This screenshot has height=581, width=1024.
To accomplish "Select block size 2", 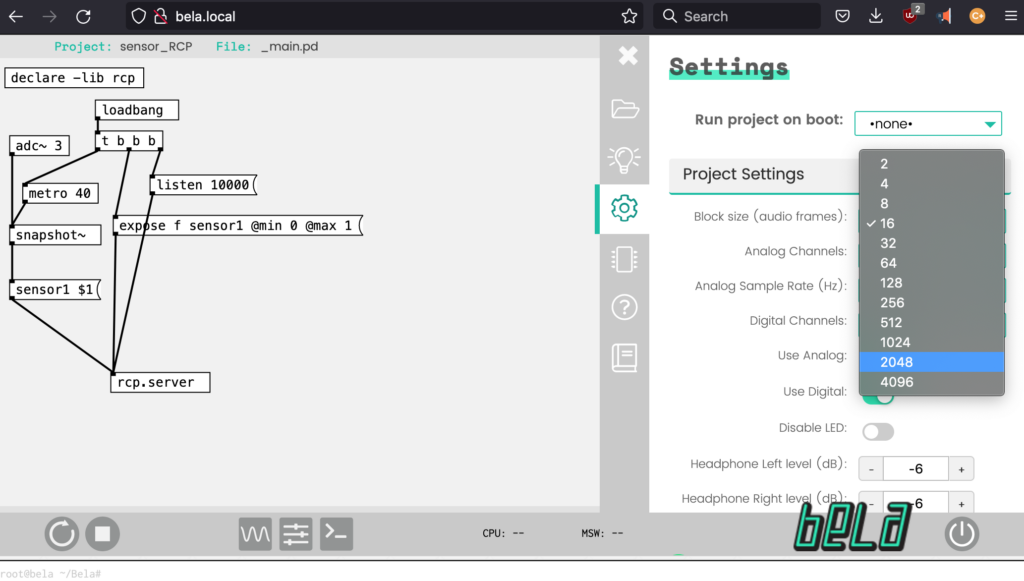I will click(932, 164).
